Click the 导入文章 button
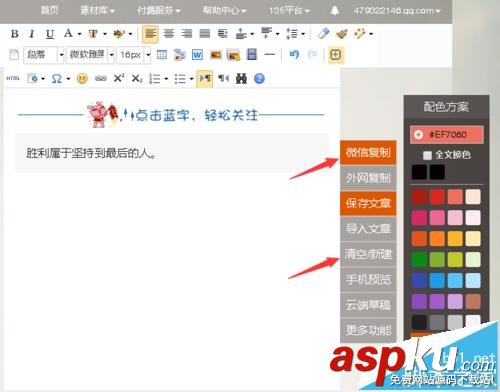500x392 pixels. 368,229
